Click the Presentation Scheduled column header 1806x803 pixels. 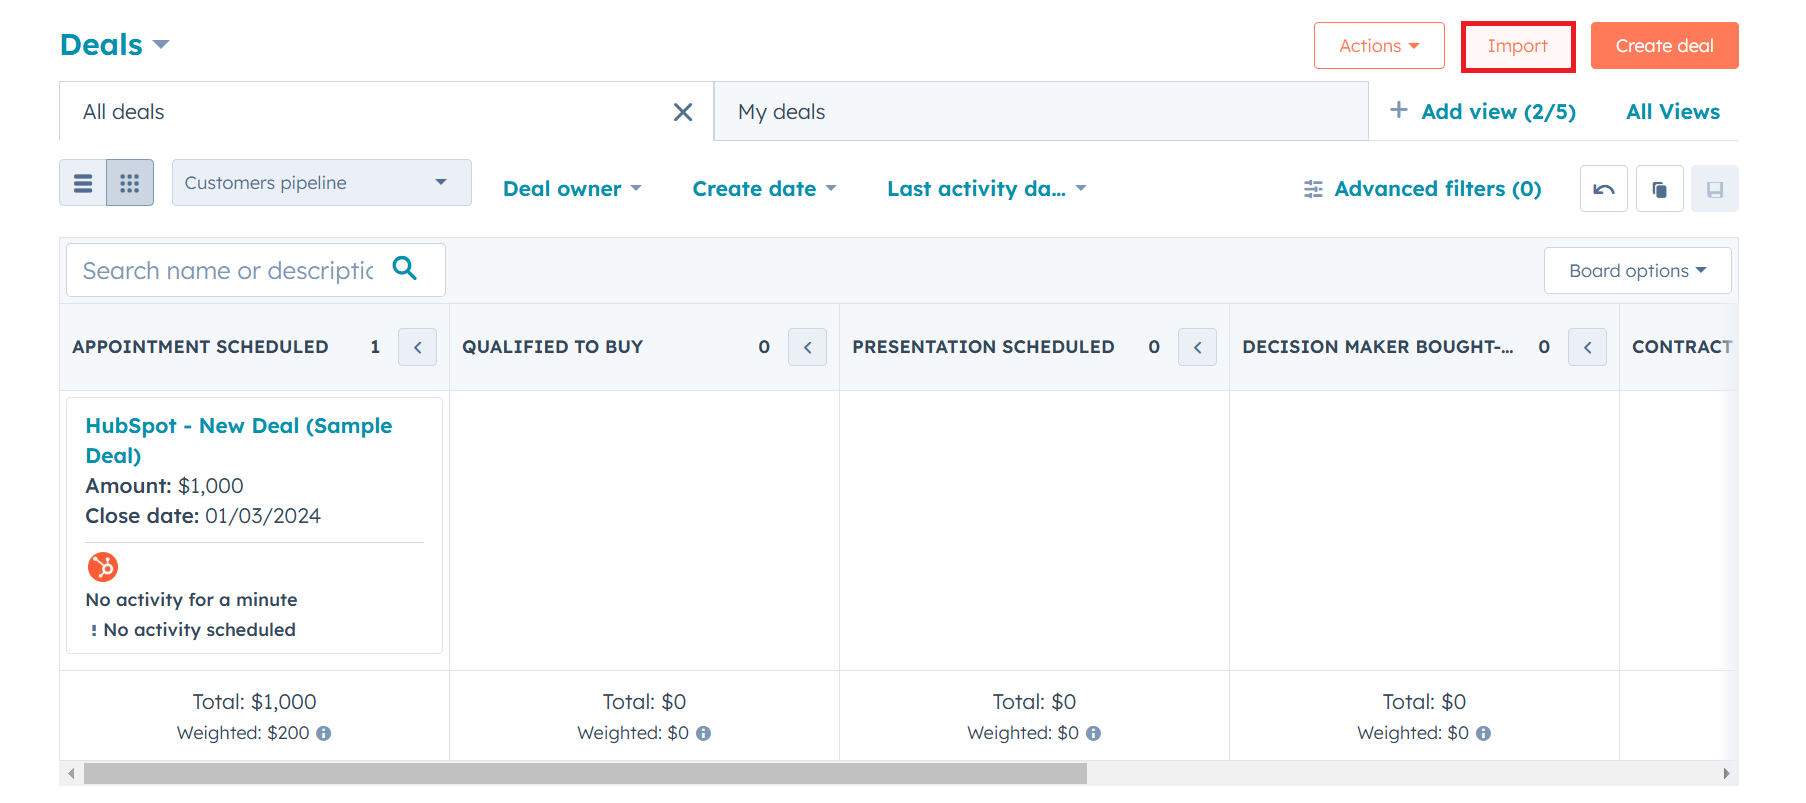pyautogui.click(x=983, y=347)
